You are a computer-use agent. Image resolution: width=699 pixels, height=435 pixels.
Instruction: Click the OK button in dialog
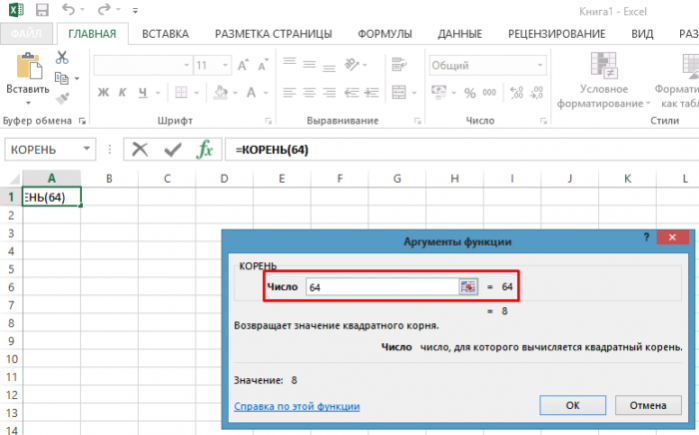[572, 405]
